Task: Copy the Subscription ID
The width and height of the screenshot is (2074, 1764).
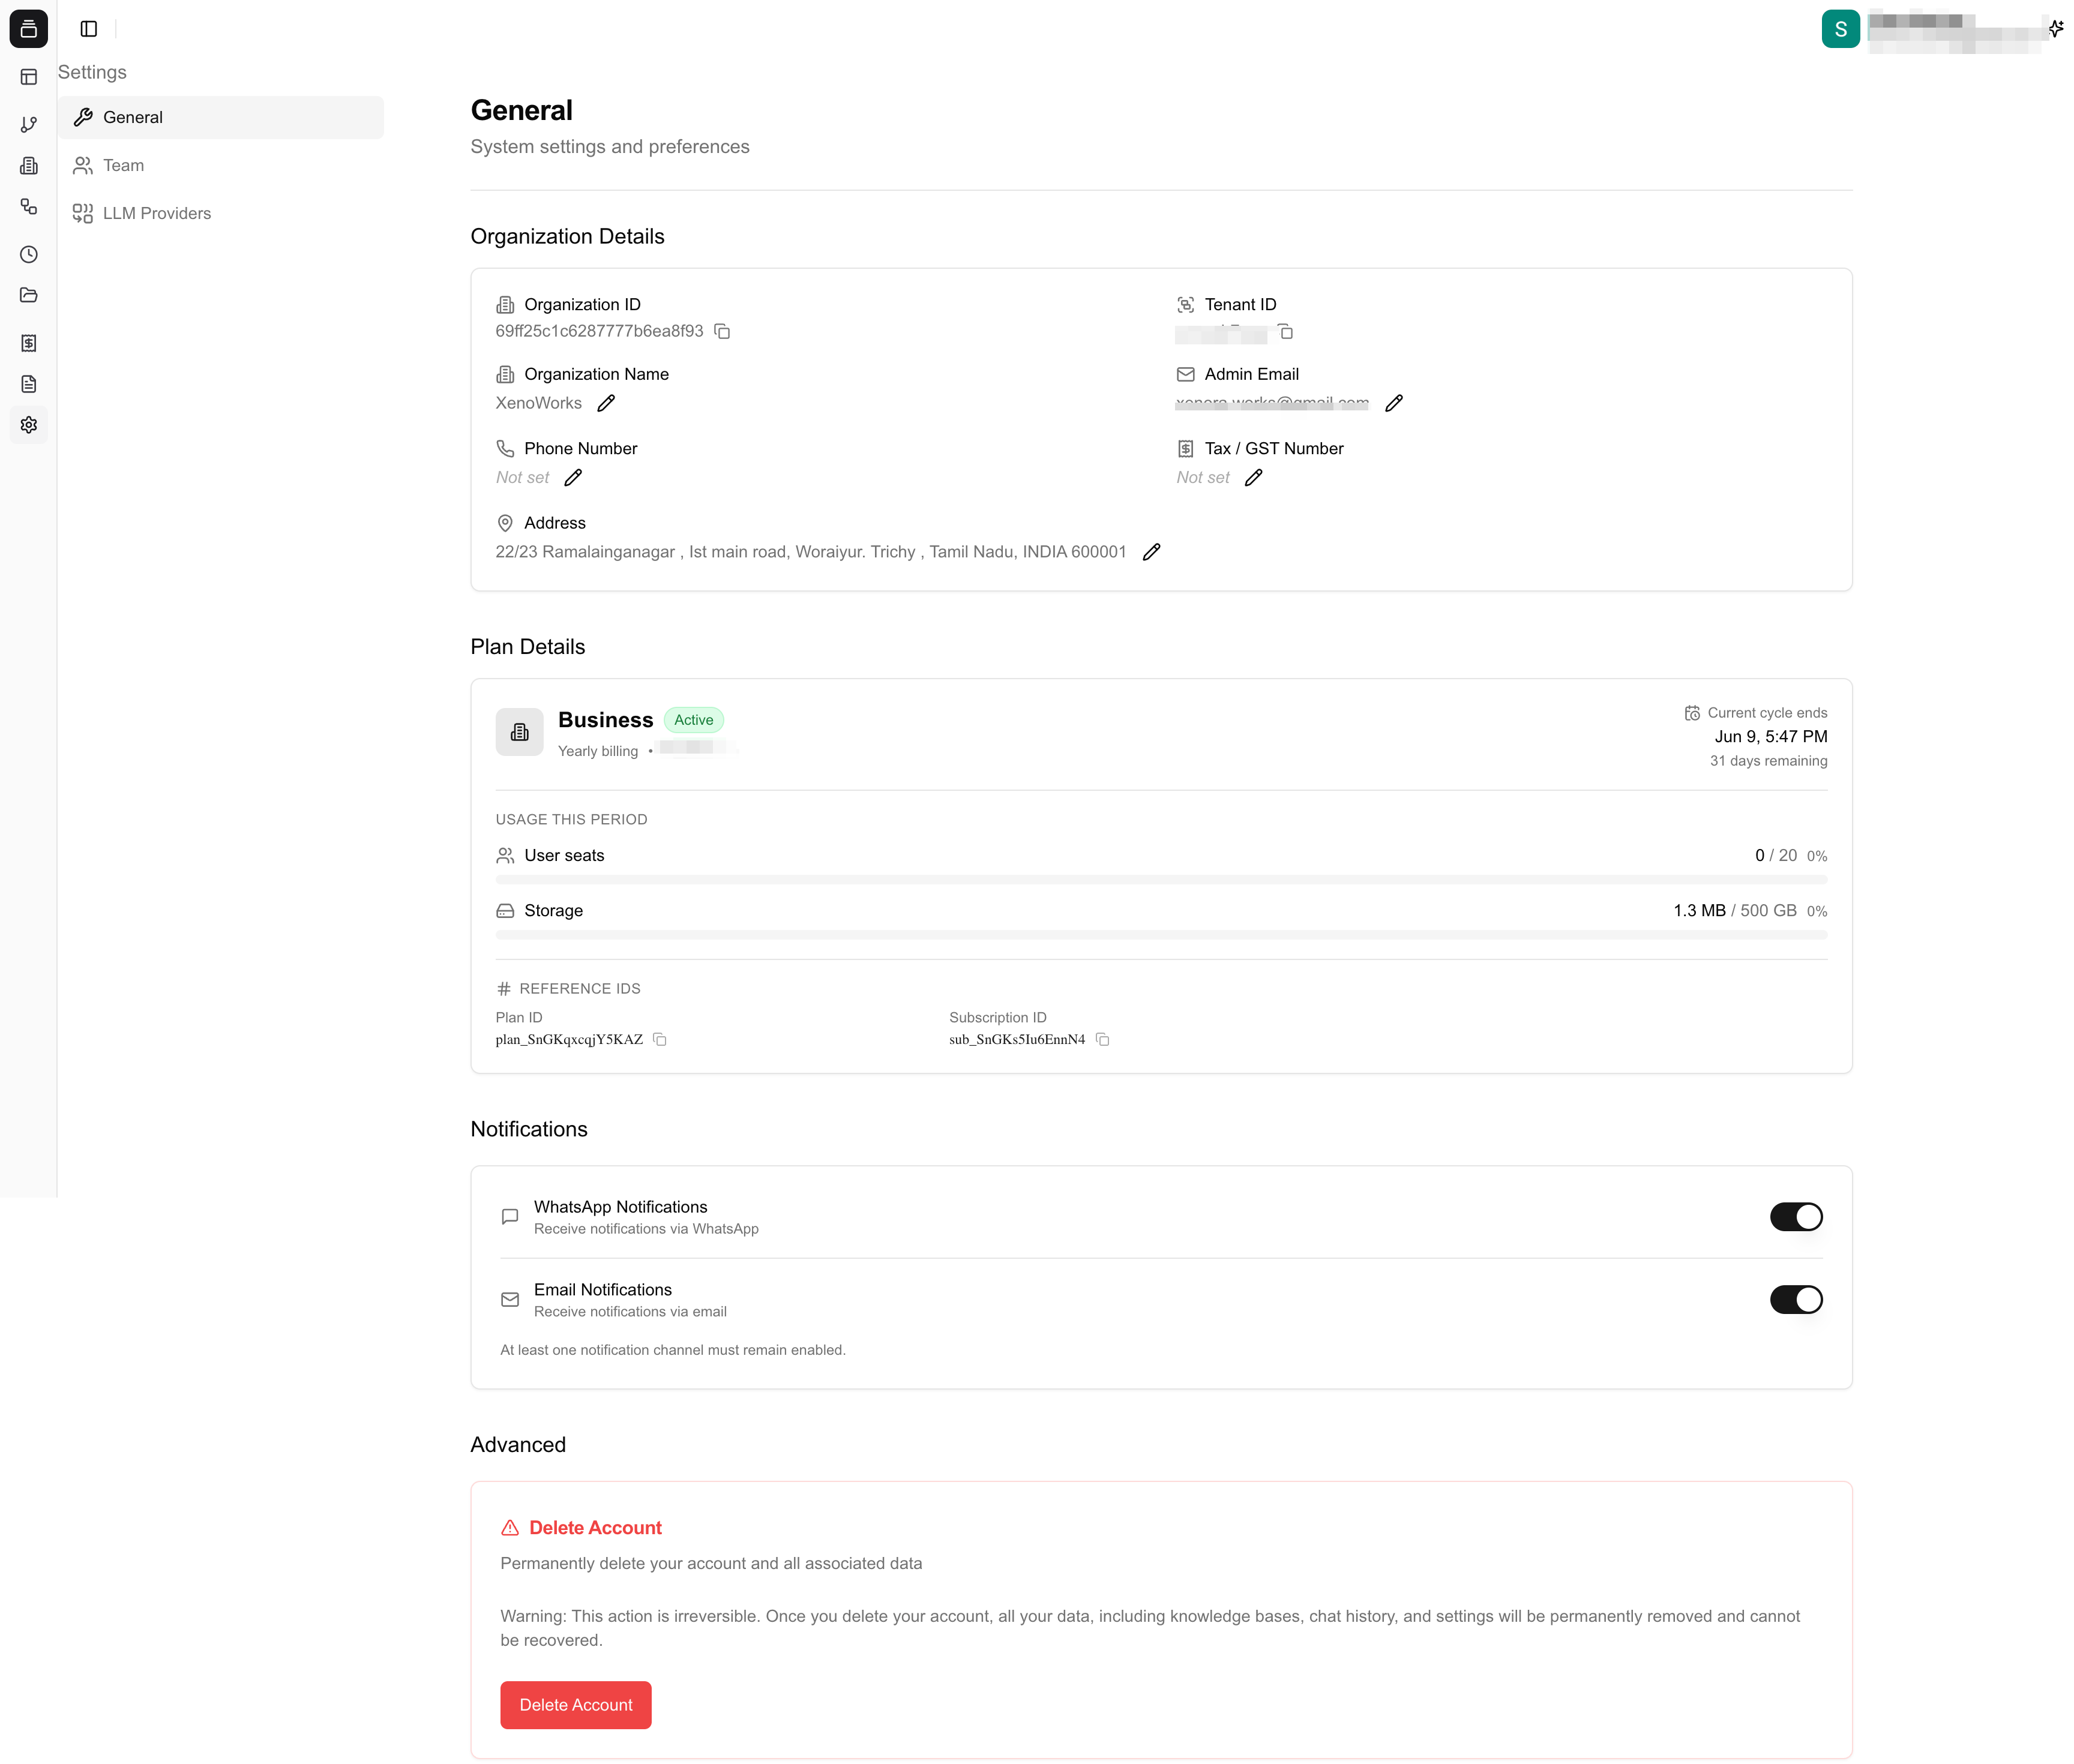Action: 1103,1040
